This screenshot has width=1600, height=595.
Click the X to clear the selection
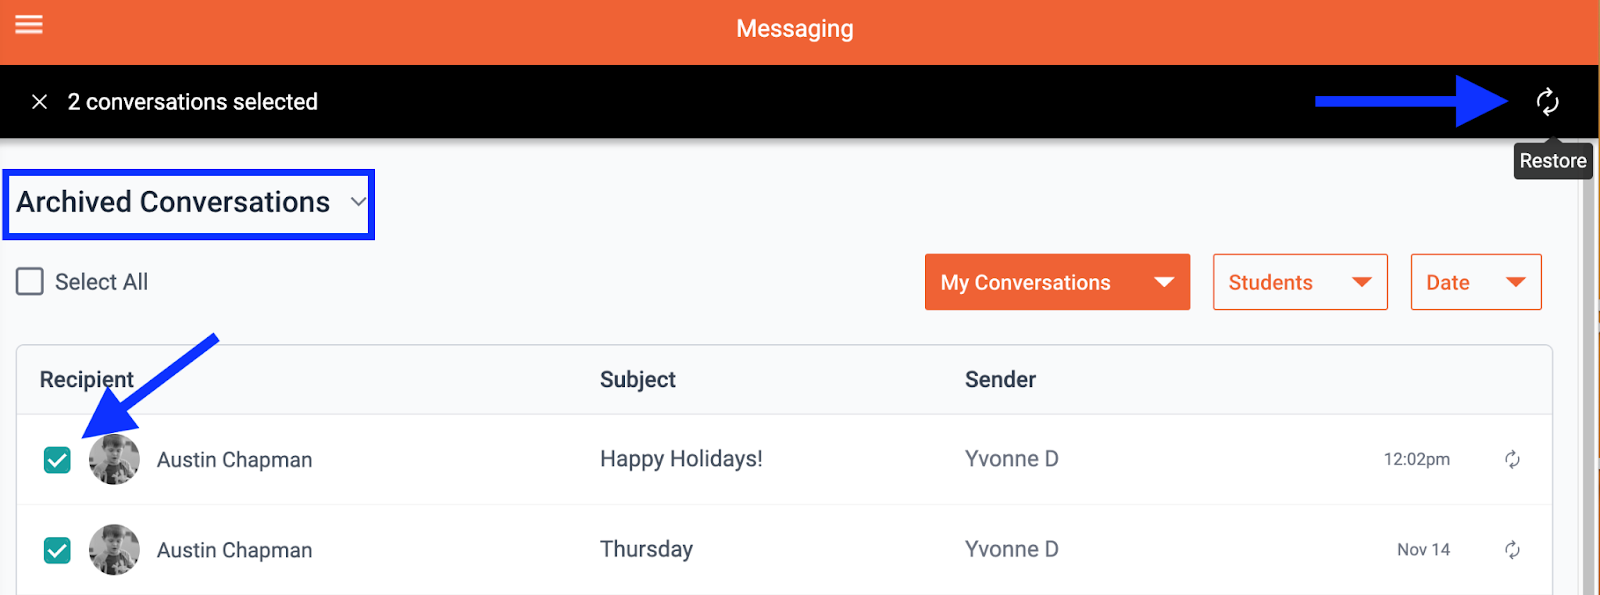(x=40, y=102)
